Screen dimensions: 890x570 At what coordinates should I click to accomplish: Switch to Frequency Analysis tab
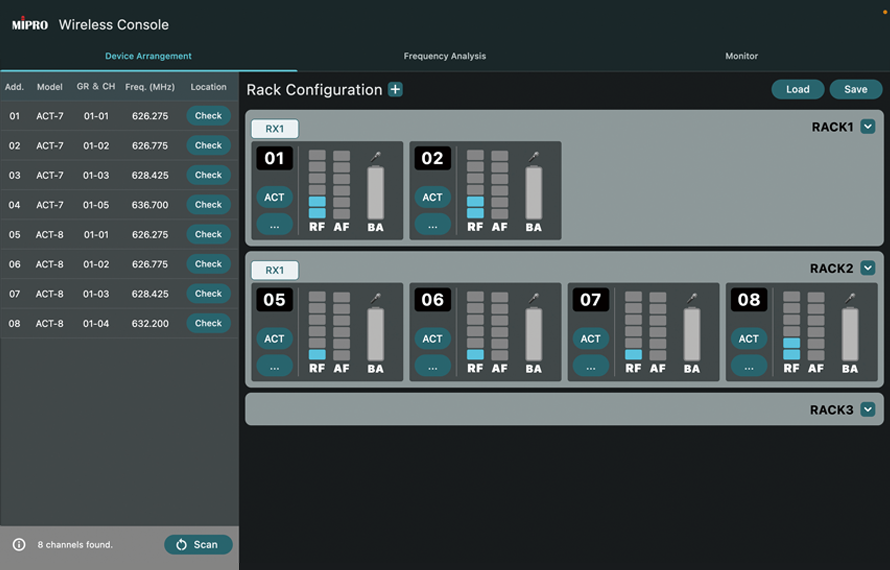tap(444, 56)
